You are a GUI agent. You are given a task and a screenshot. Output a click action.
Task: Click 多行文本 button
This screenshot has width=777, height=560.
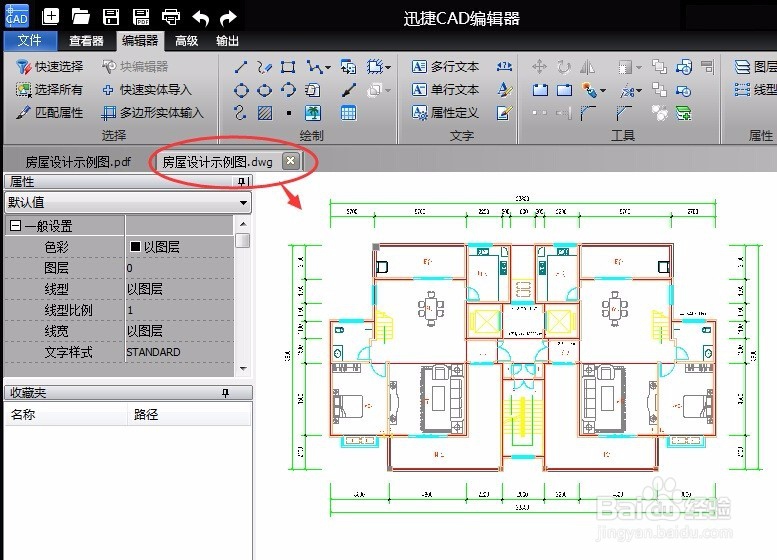tap(445, 66)
